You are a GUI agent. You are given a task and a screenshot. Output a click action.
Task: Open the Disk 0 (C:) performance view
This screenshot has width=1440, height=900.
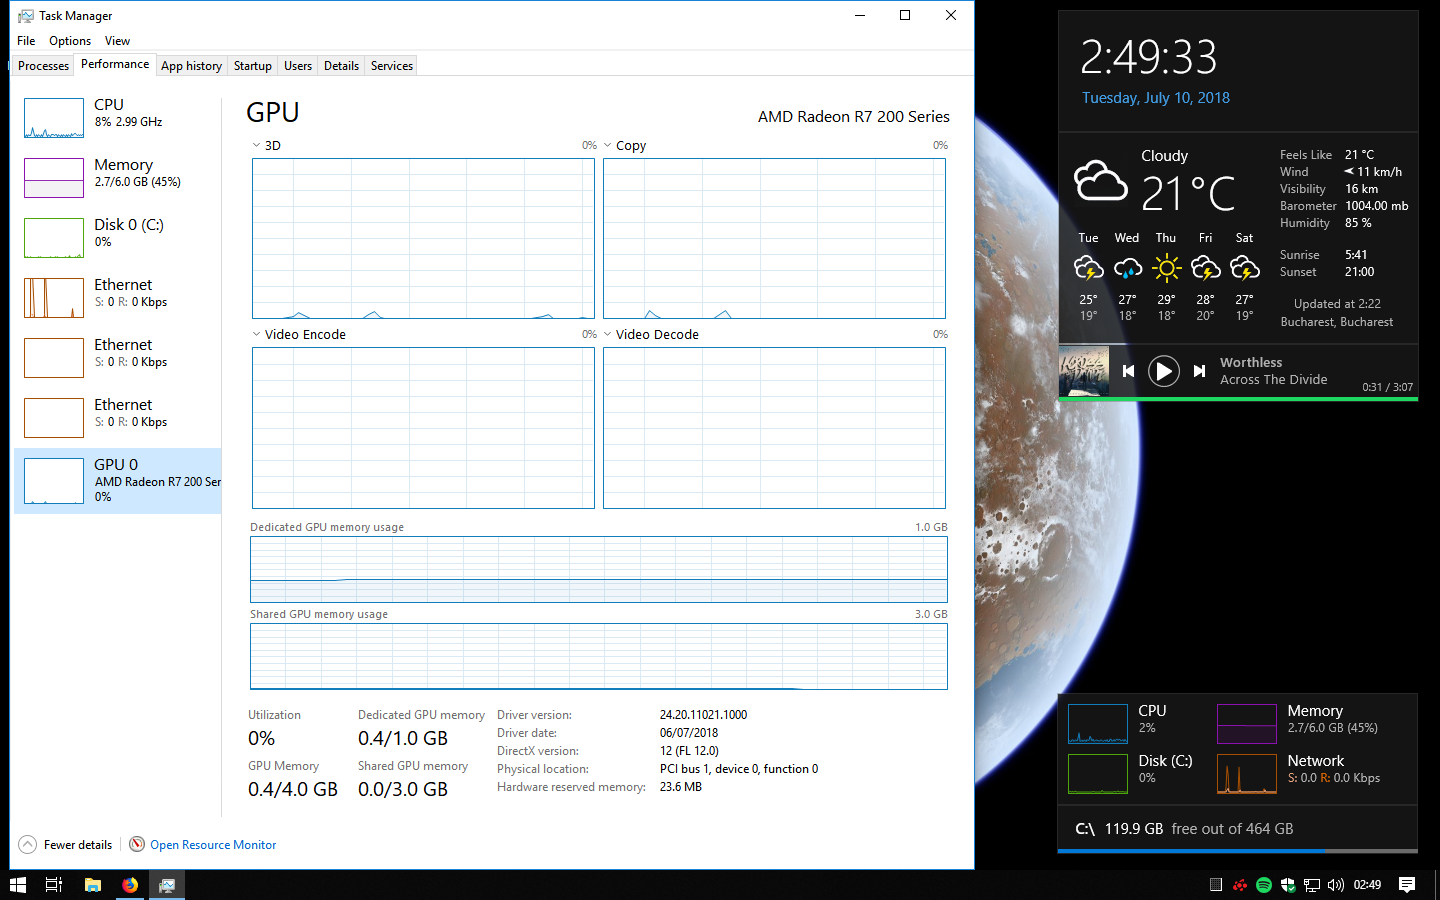pos(117,237)
